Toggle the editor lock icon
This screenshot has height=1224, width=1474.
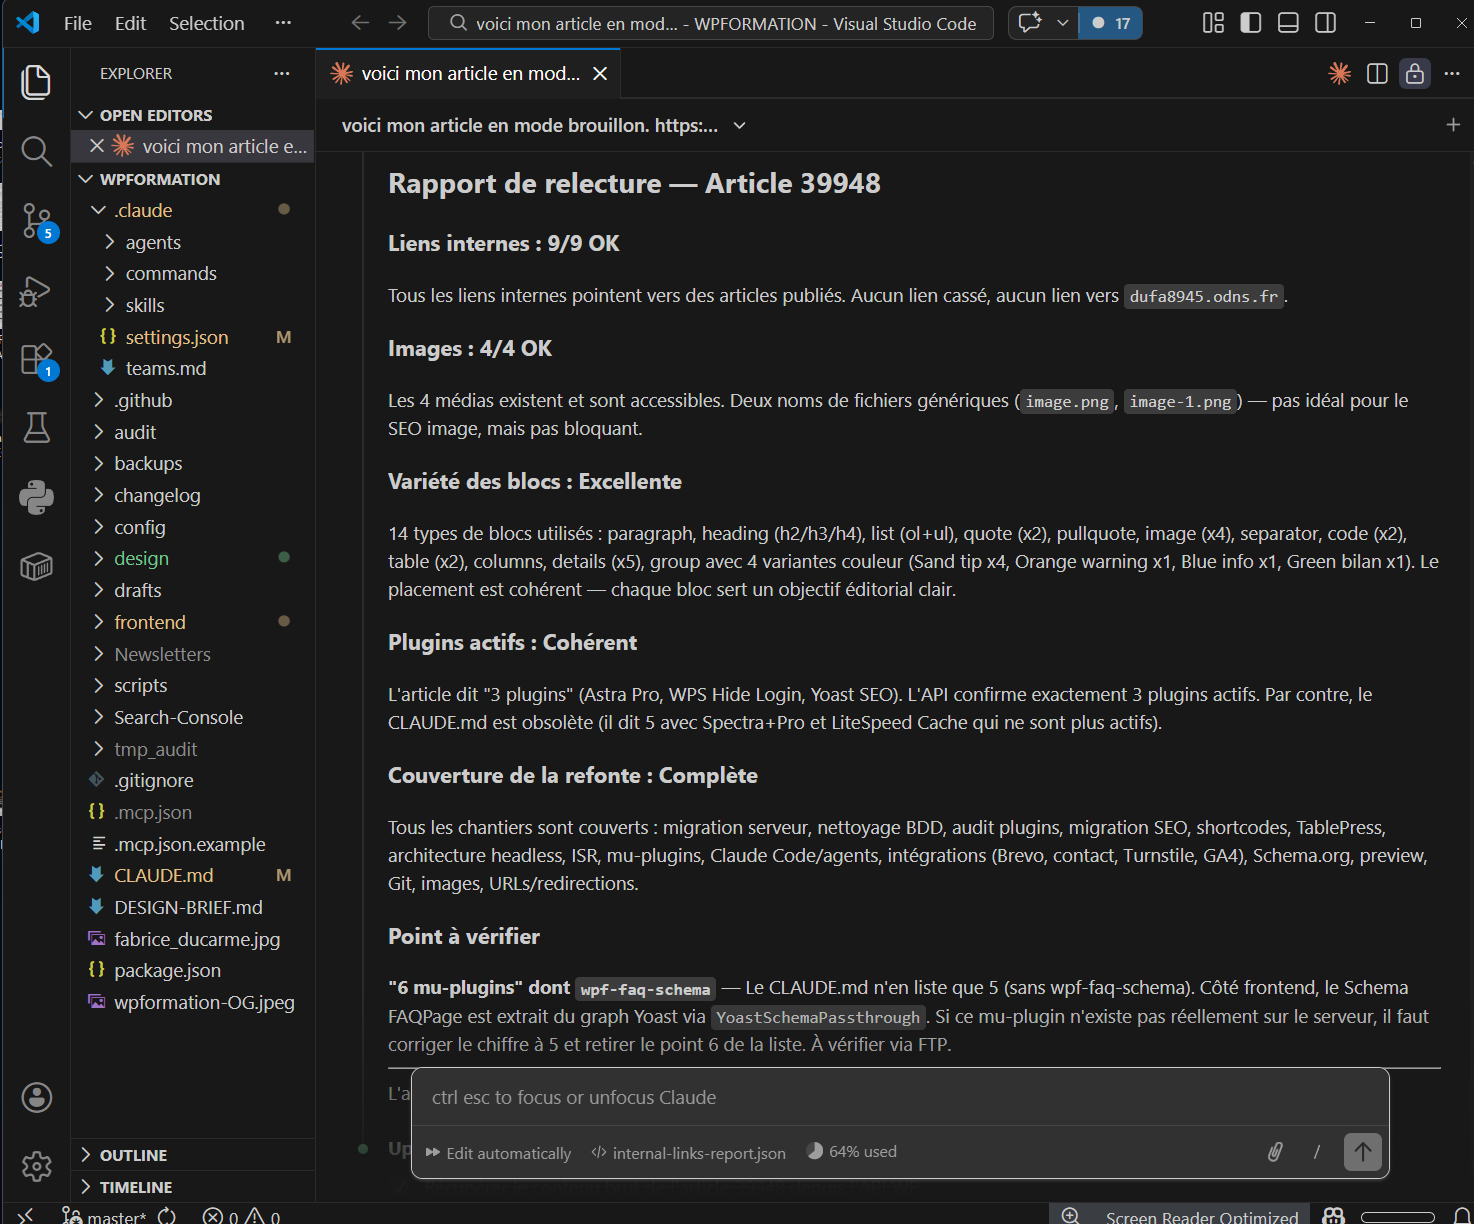coord(1414,73)
